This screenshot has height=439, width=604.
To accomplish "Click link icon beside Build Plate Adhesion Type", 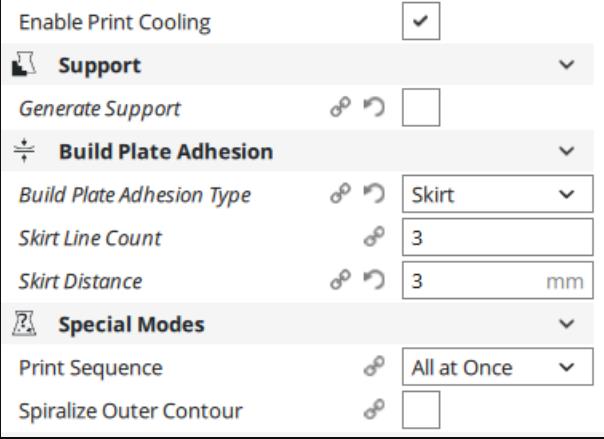I will coord(341,193).
